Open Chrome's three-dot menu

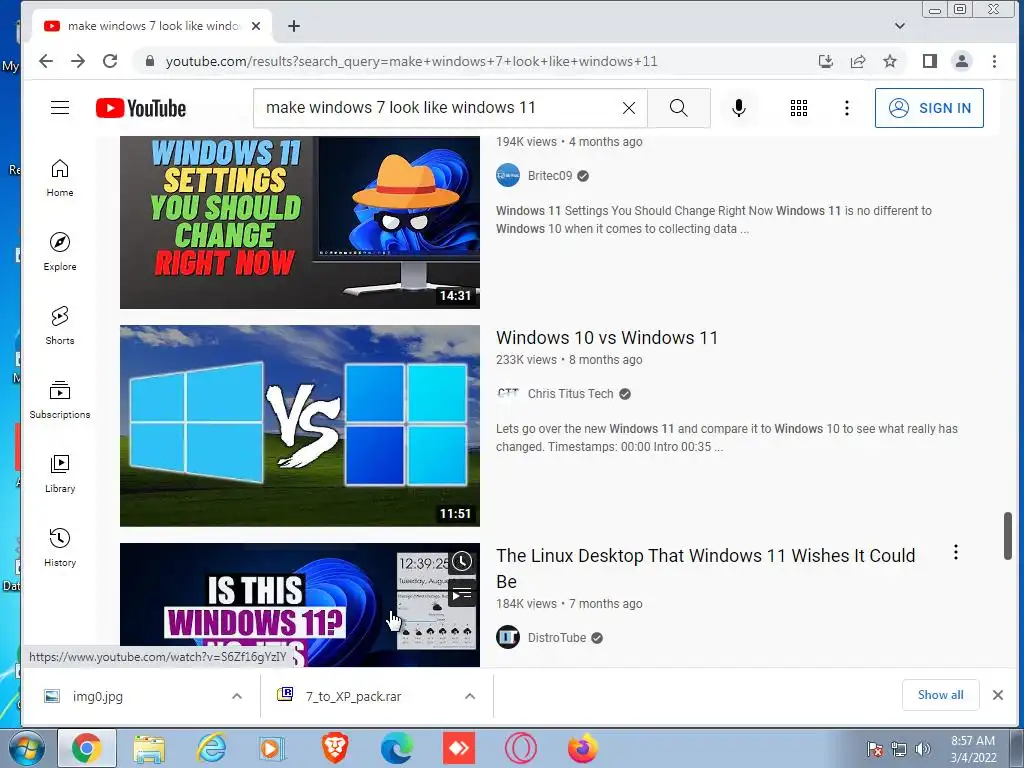pyautogui.click(x=994, y=61)
